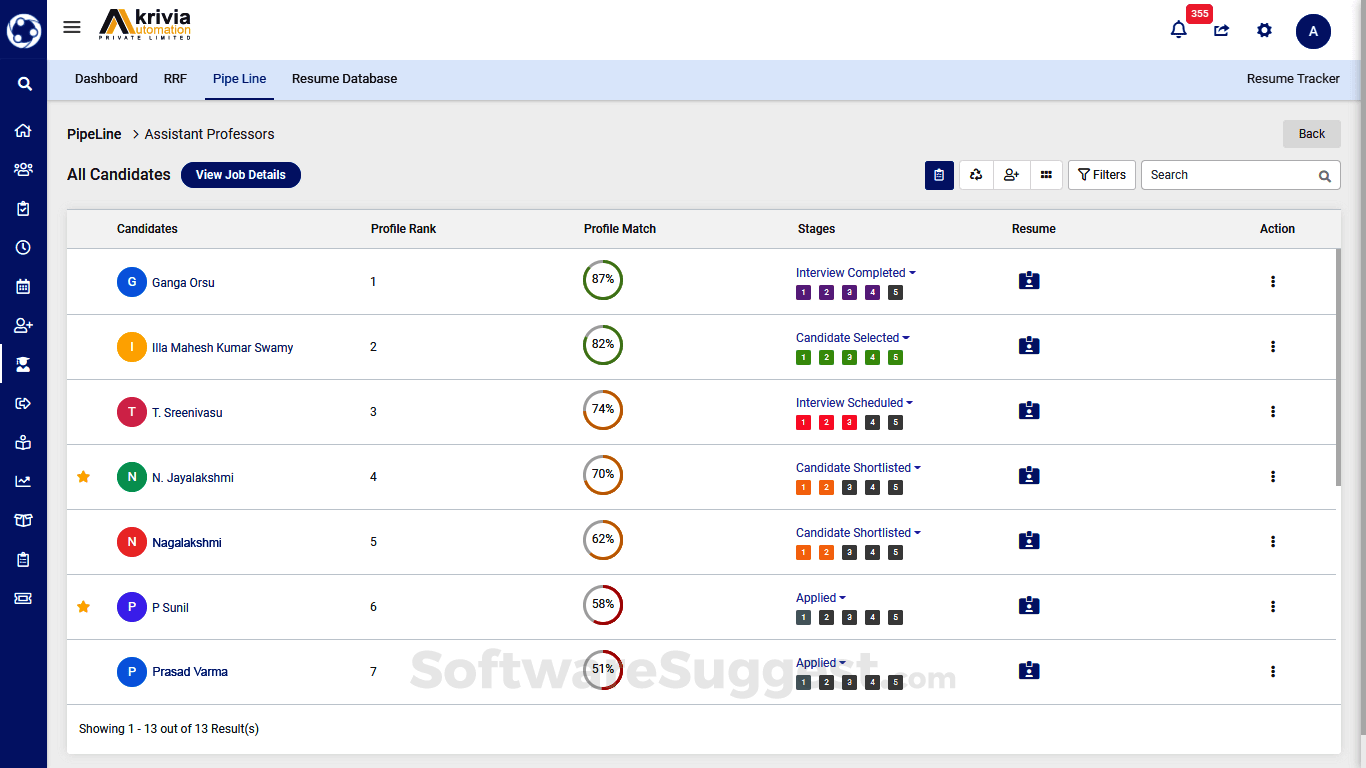
Task: Click the sidebar home icon
Action: [23, 130]
